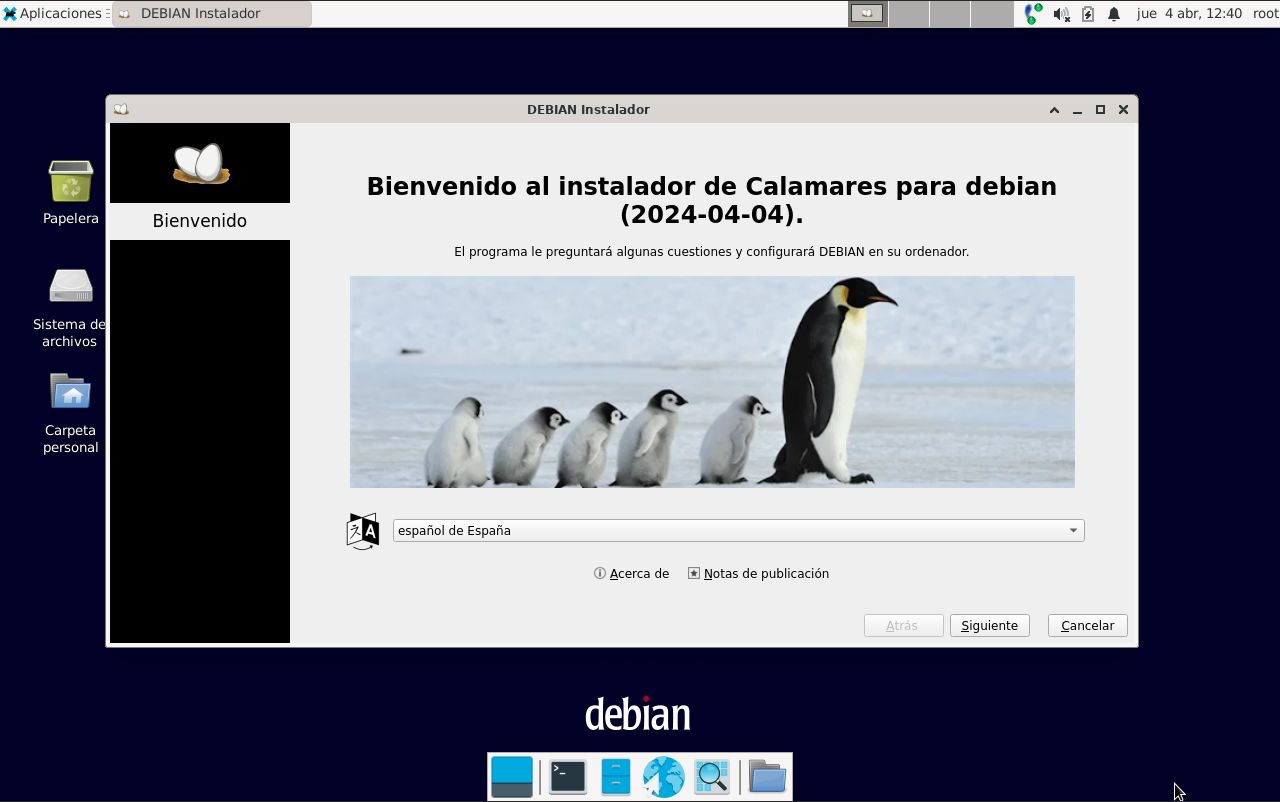
Task: Open the Carpeta personal desktop icon
Action: [71, 393]
